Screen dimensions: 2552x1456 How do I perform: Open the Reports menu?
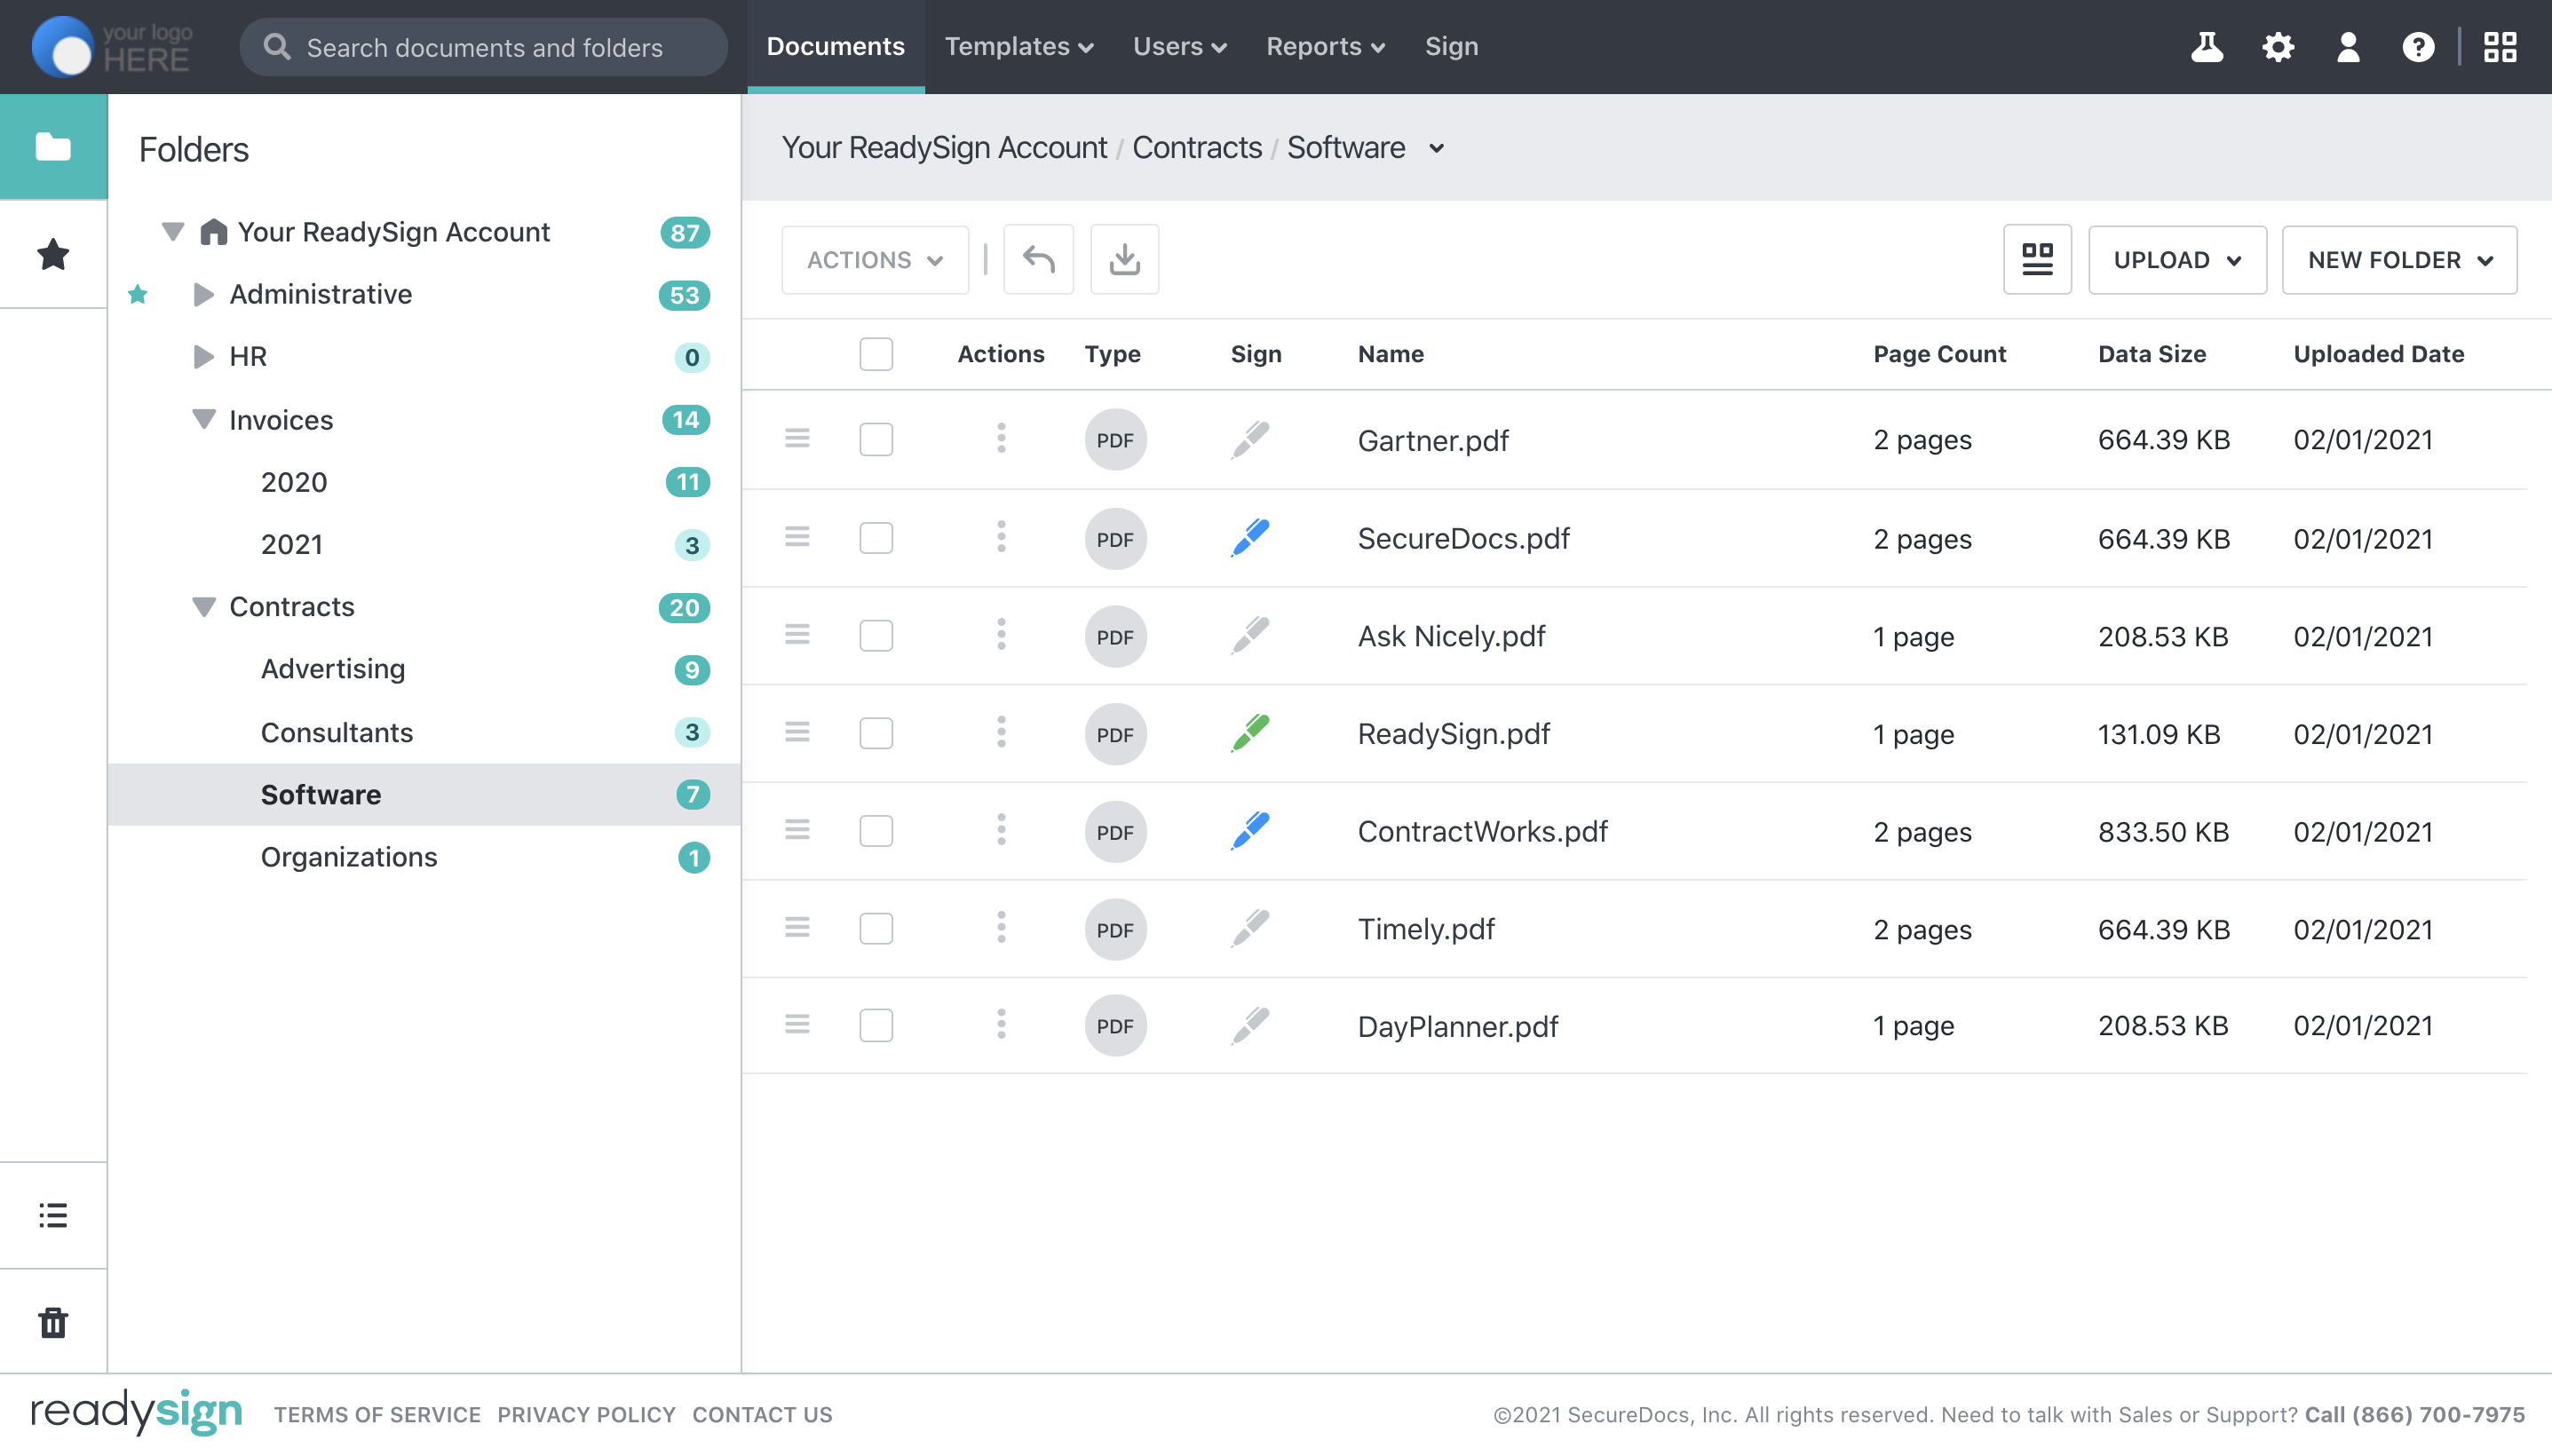tap(1325, 47)
